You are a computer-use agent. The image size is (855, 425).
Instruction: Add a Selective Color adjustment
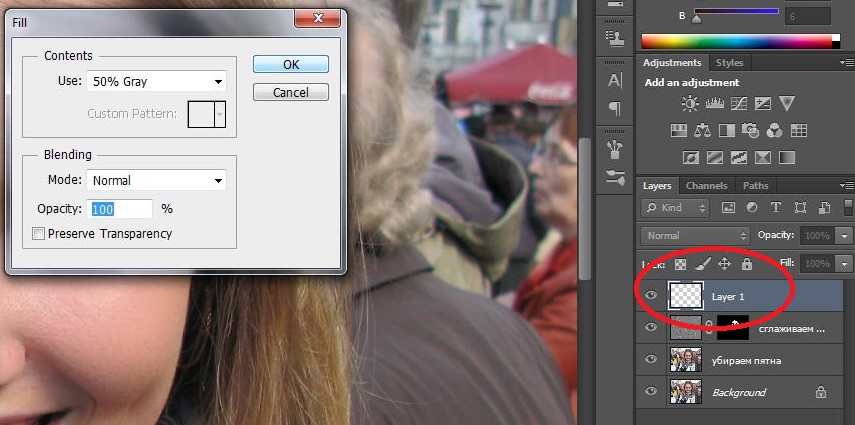[x=763, y=158]
